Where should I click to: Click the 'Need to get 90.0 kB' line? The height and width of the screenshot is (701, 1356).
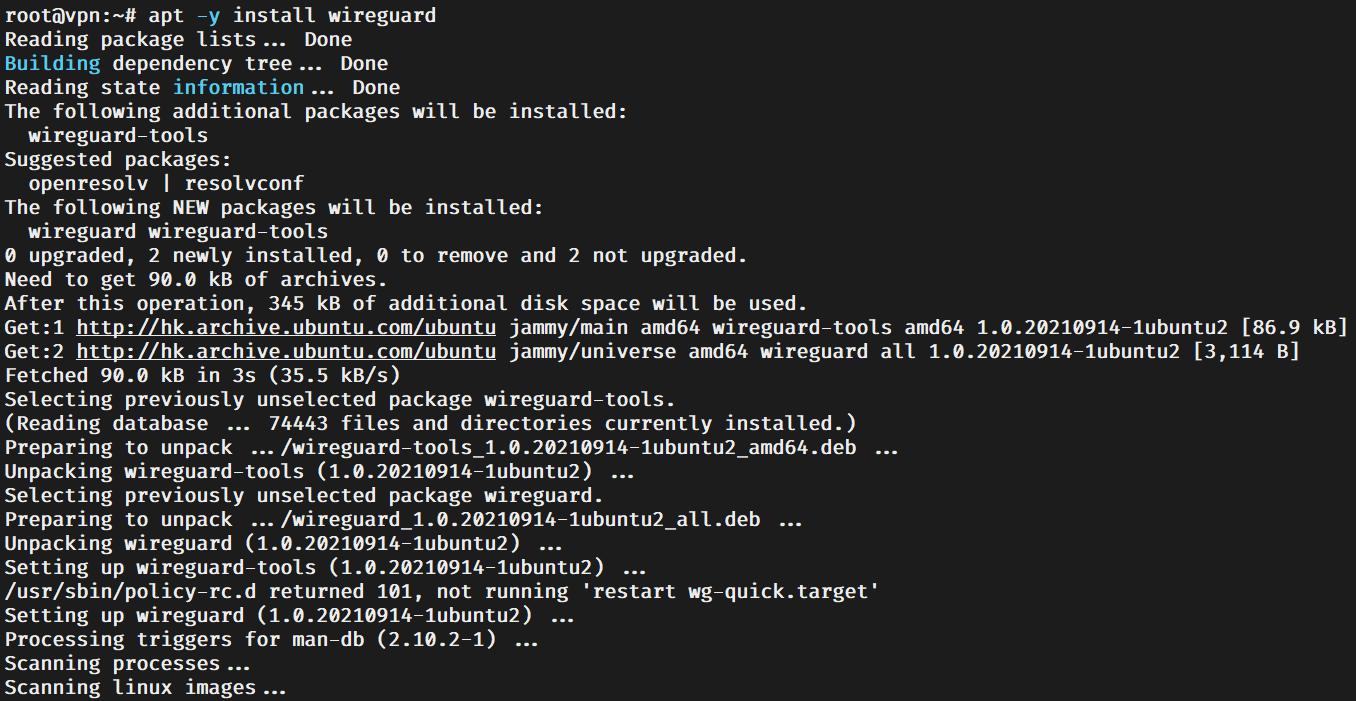click(x=196, y=279)
